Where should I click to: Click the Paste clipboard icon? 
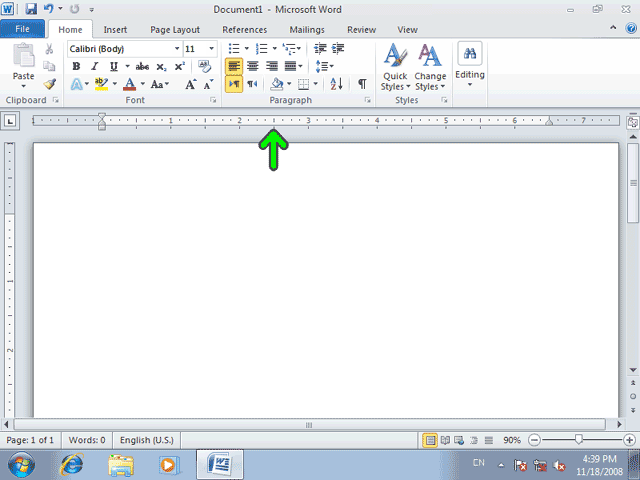(23, 55)
